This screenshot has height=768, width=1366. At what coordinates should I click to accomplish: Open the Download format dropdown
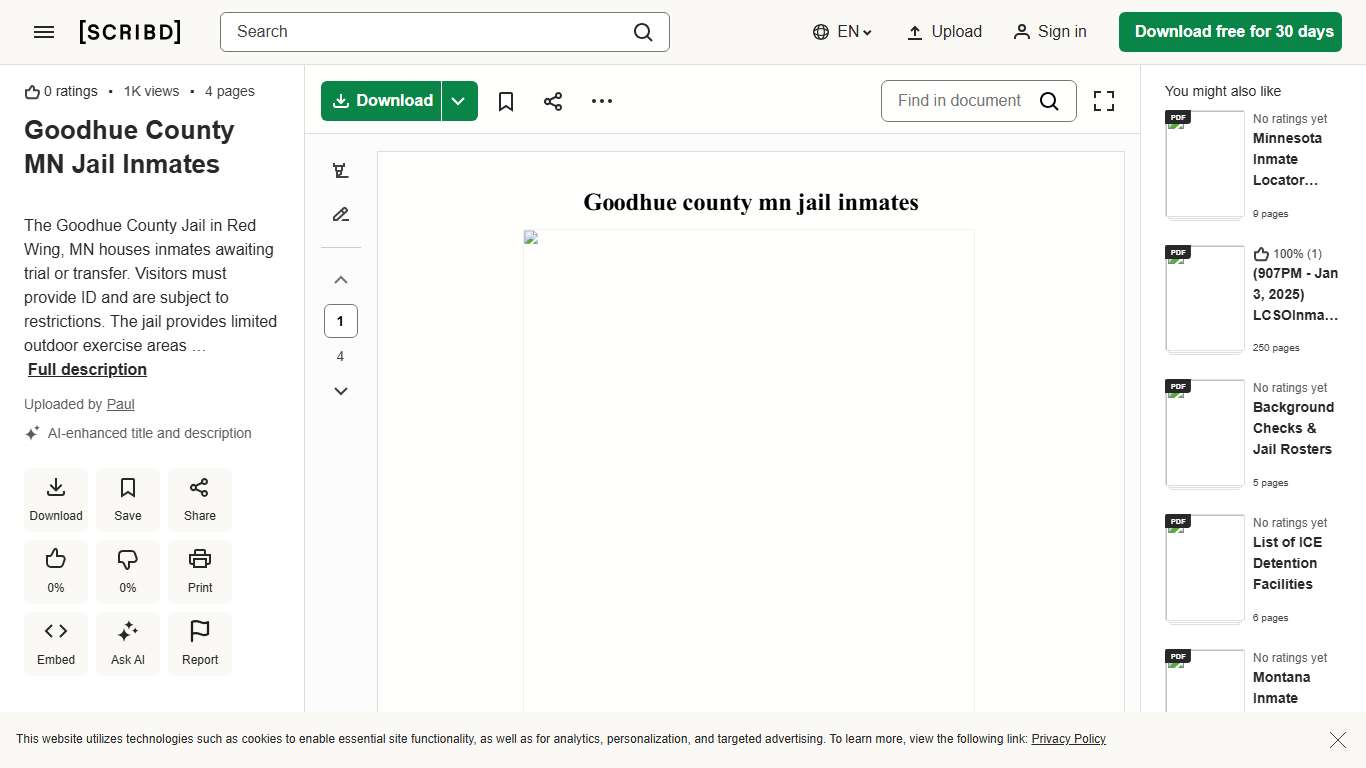[x=459, y=101]
